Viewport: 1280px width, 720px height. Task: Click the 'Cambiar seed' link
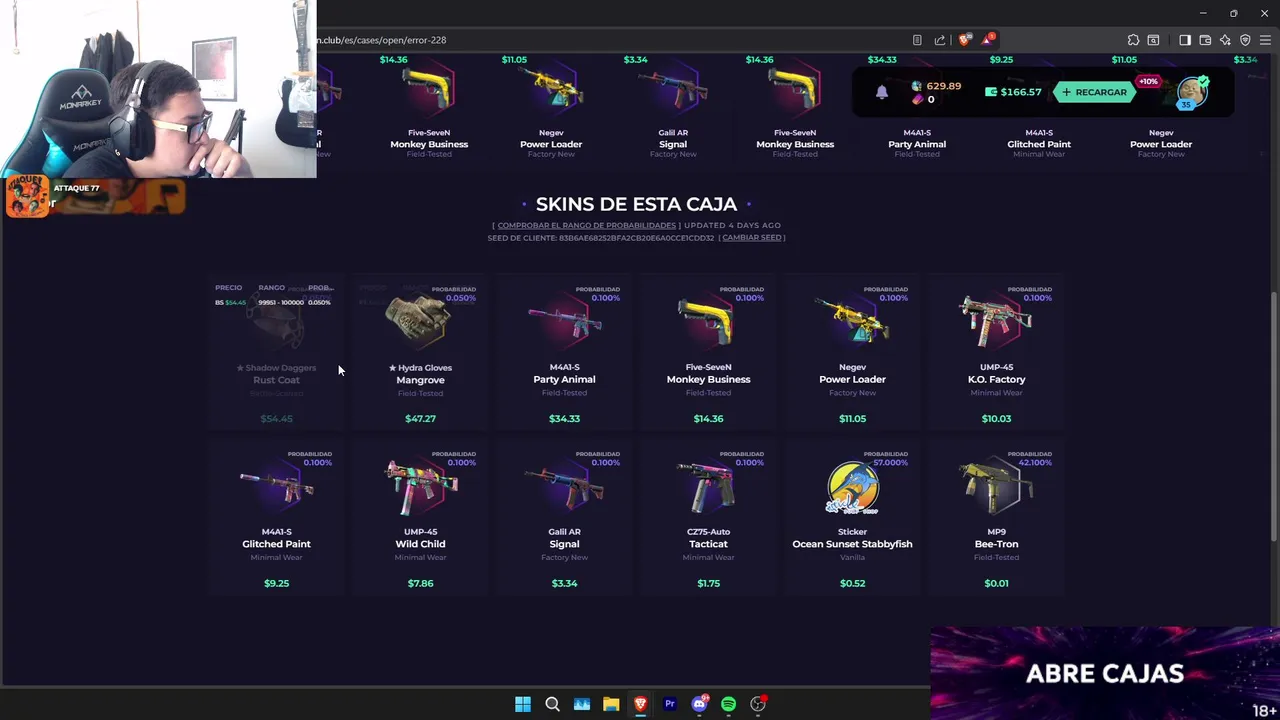(x=751, y=238)
